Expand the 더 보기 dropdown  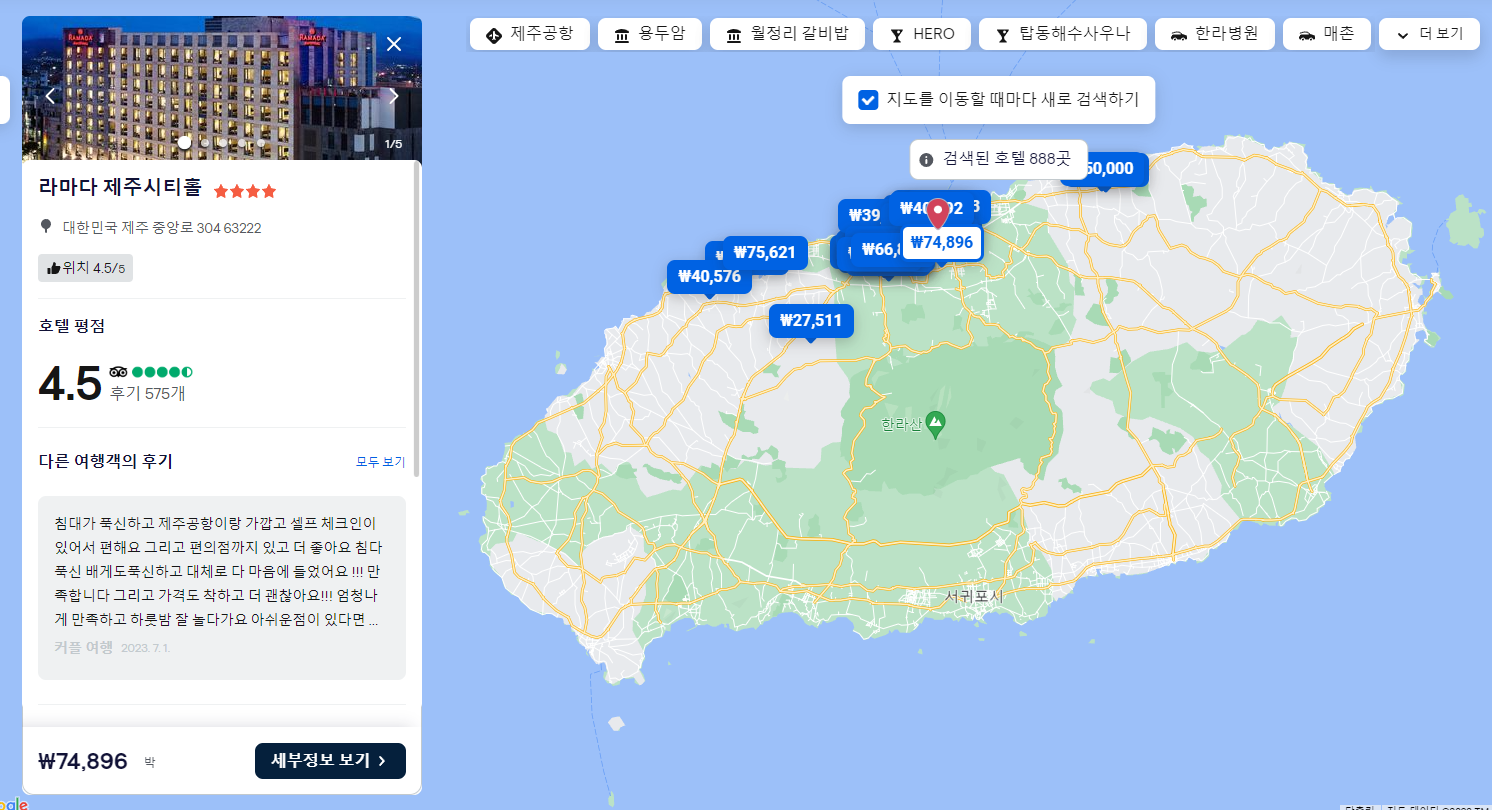(x=1429, y=34)
